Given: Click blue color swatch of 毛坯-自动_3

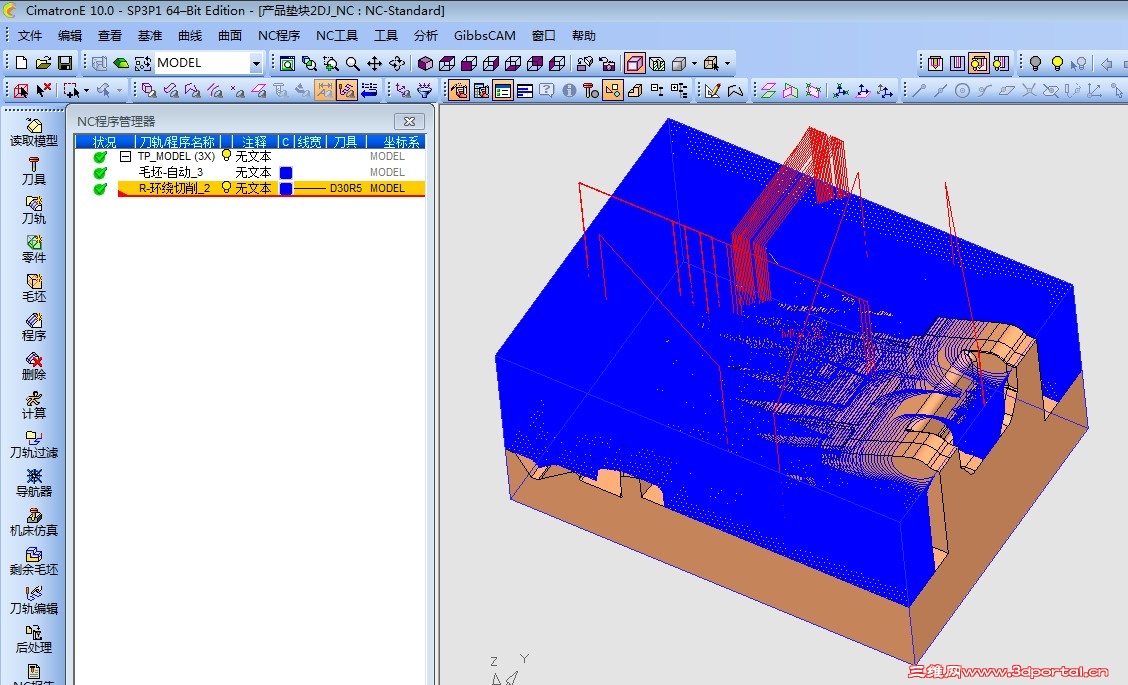Looking at the screenshot, I should (286, 173).
